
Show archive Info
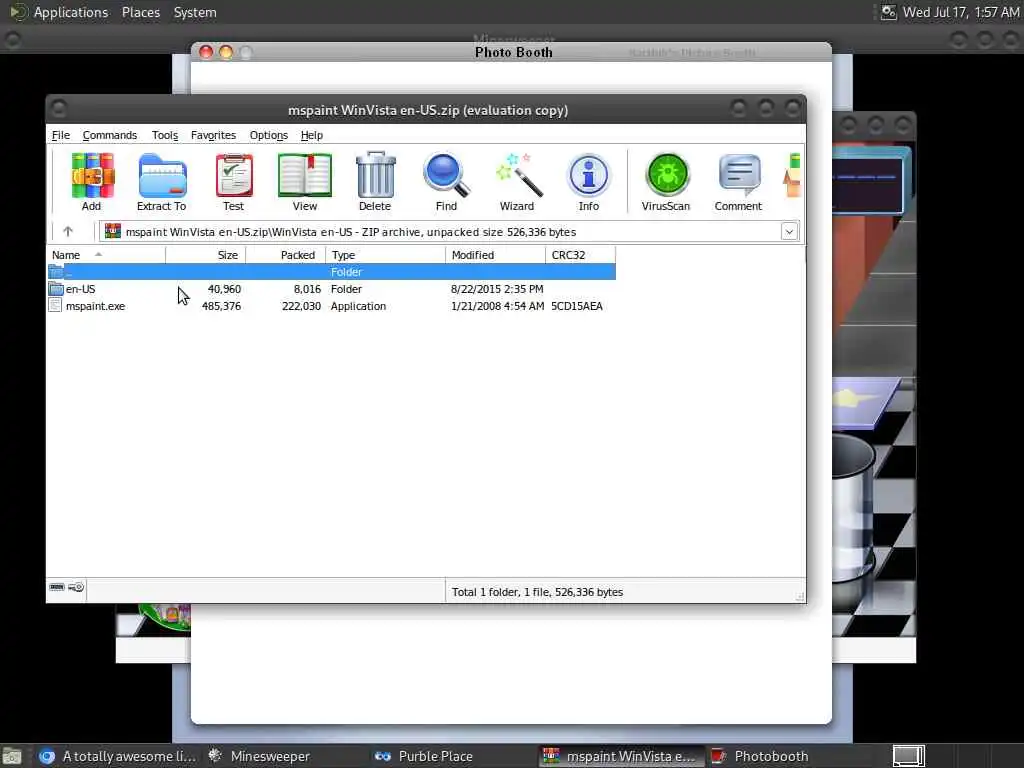pyautogui.click(x=588, y=175)
